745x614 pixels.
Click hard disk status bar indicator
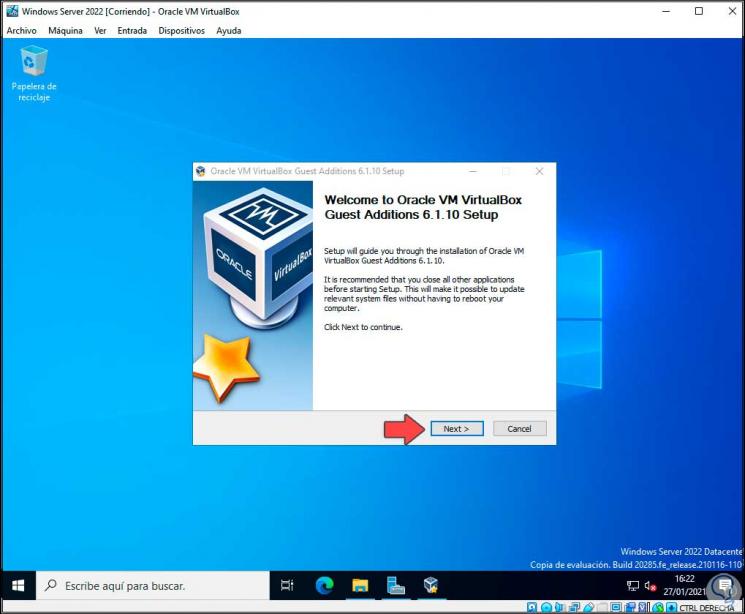pyautogui.click(x=532, y=607)
